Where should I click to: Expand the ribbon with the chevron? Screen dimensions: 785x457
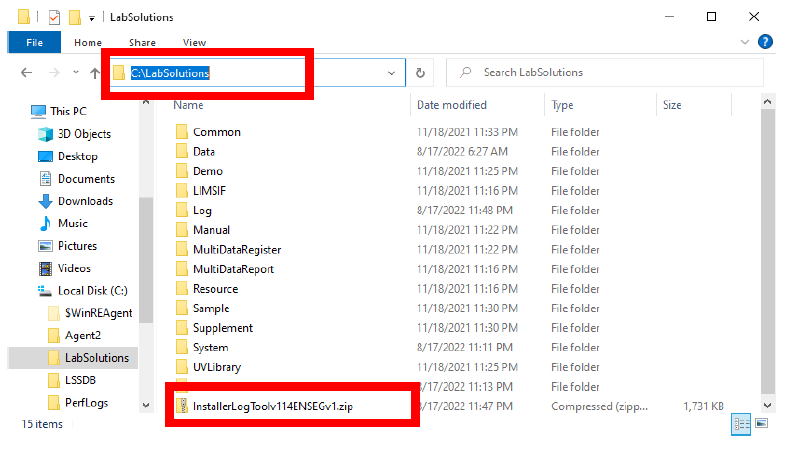744,42
